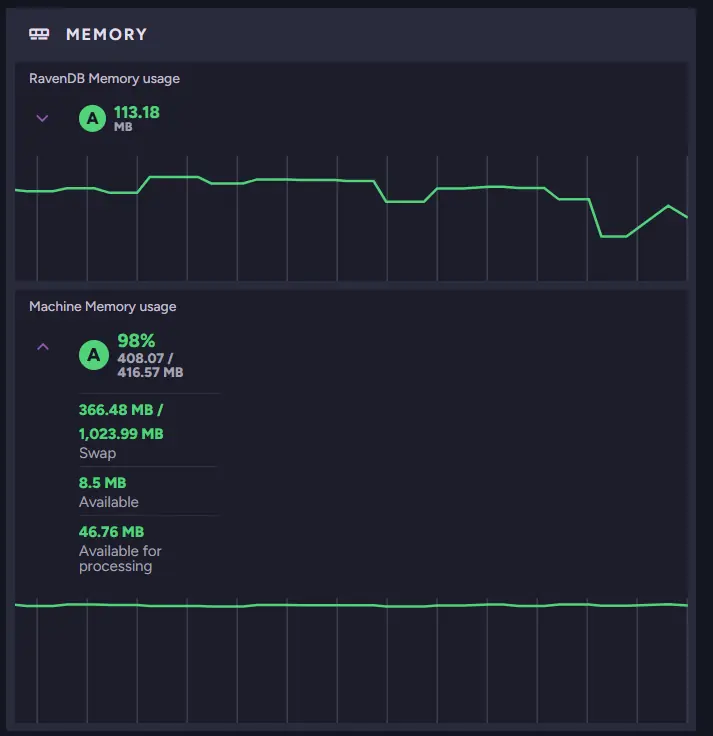Click the lowest dip in RavenDB memory graph
Screen dimensions: 713x736
614,236
